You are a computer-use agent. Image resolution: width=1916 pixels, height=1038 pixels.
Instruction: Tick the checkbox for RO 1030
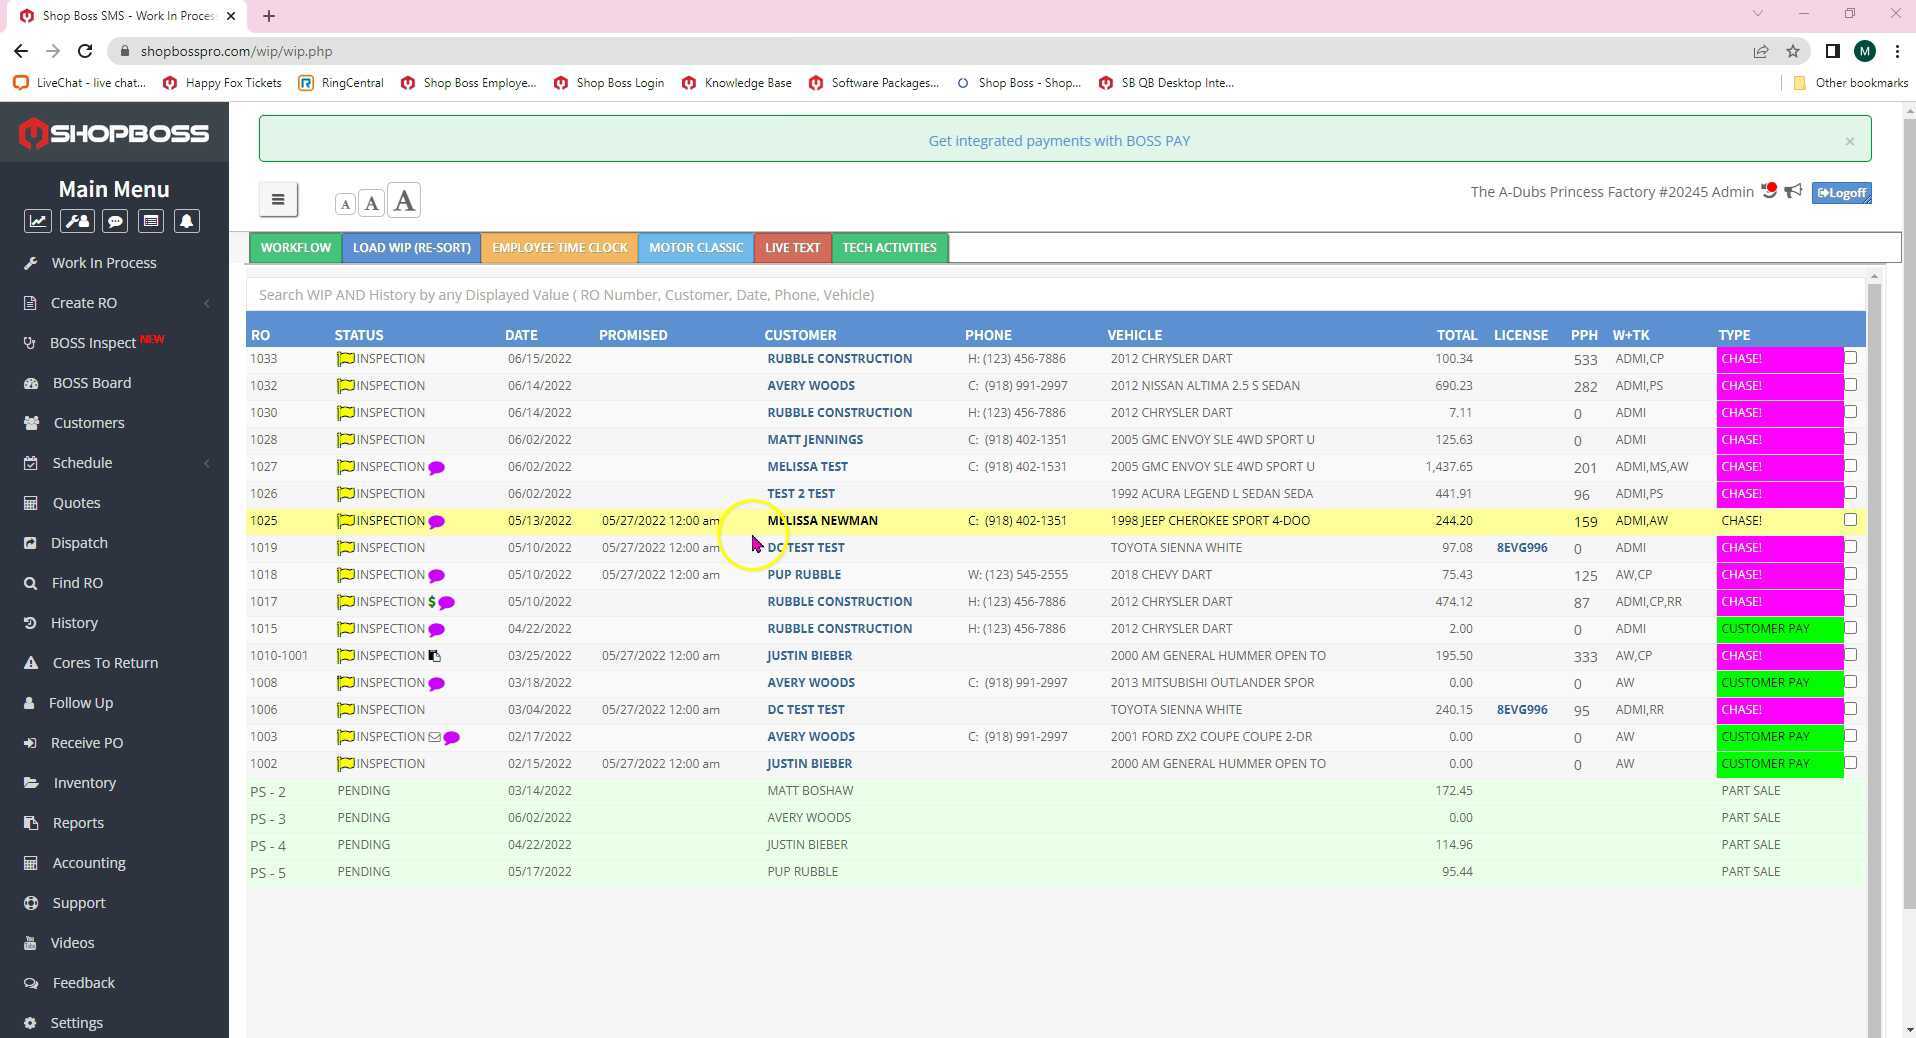click(1850, 412)
